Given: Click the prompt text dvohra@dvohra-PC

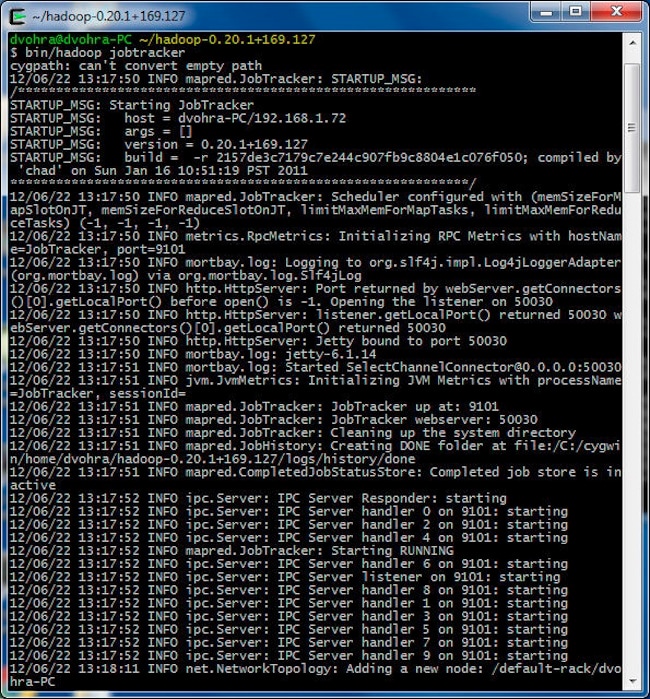Looking at the screenshot, I should 70,39.
